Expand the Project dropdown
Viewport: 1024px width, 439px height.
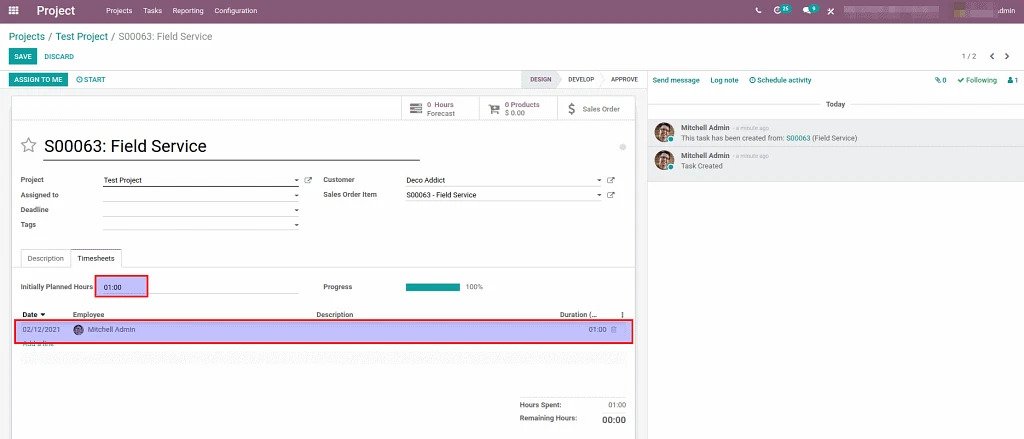click(296, 180)
